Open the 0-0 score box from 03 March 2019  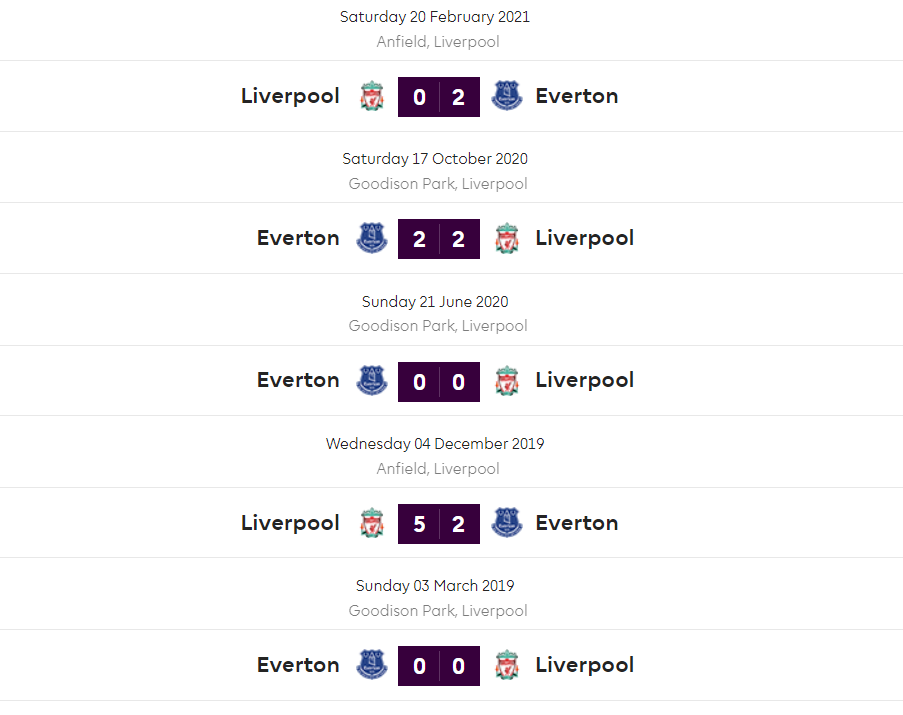coord(439,666)
